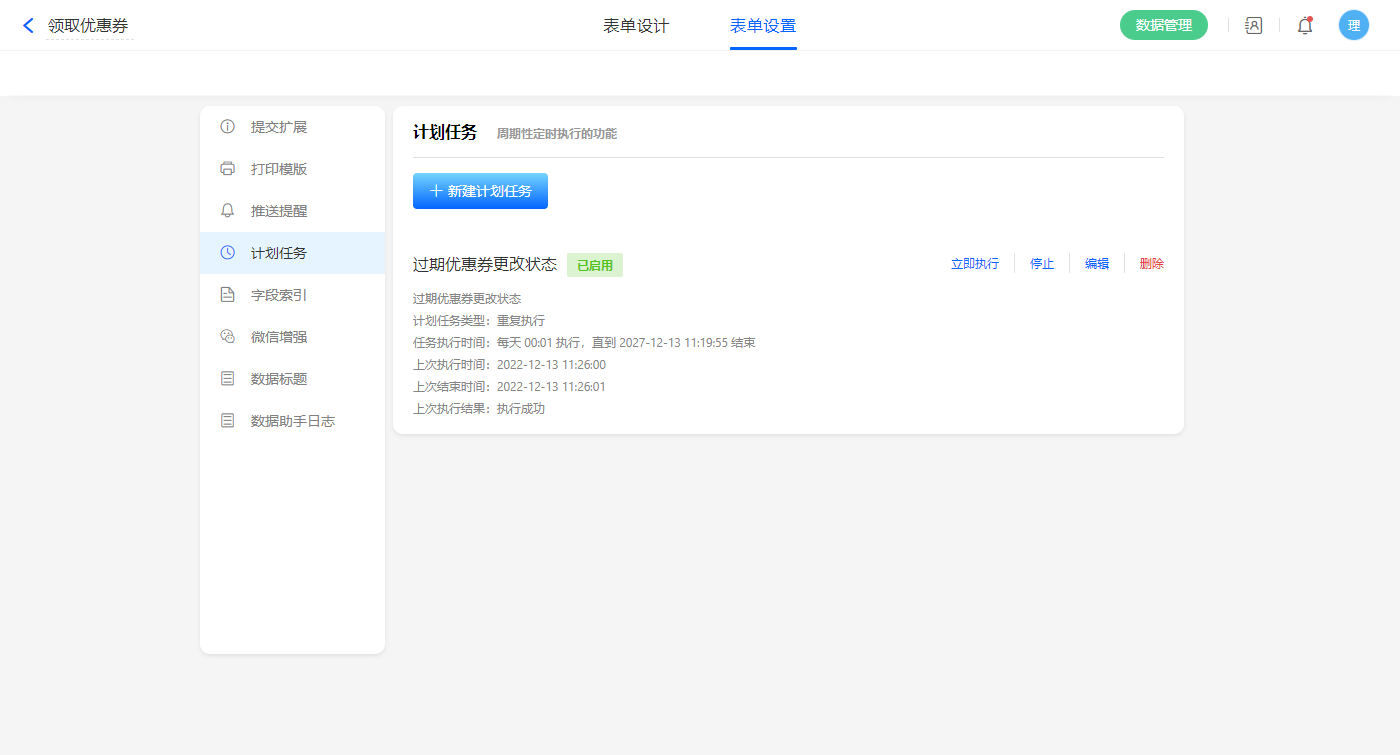Click the bell icon beside 推送提醒
This screenshot has width=1400, height=755.
tap(228, 211)
